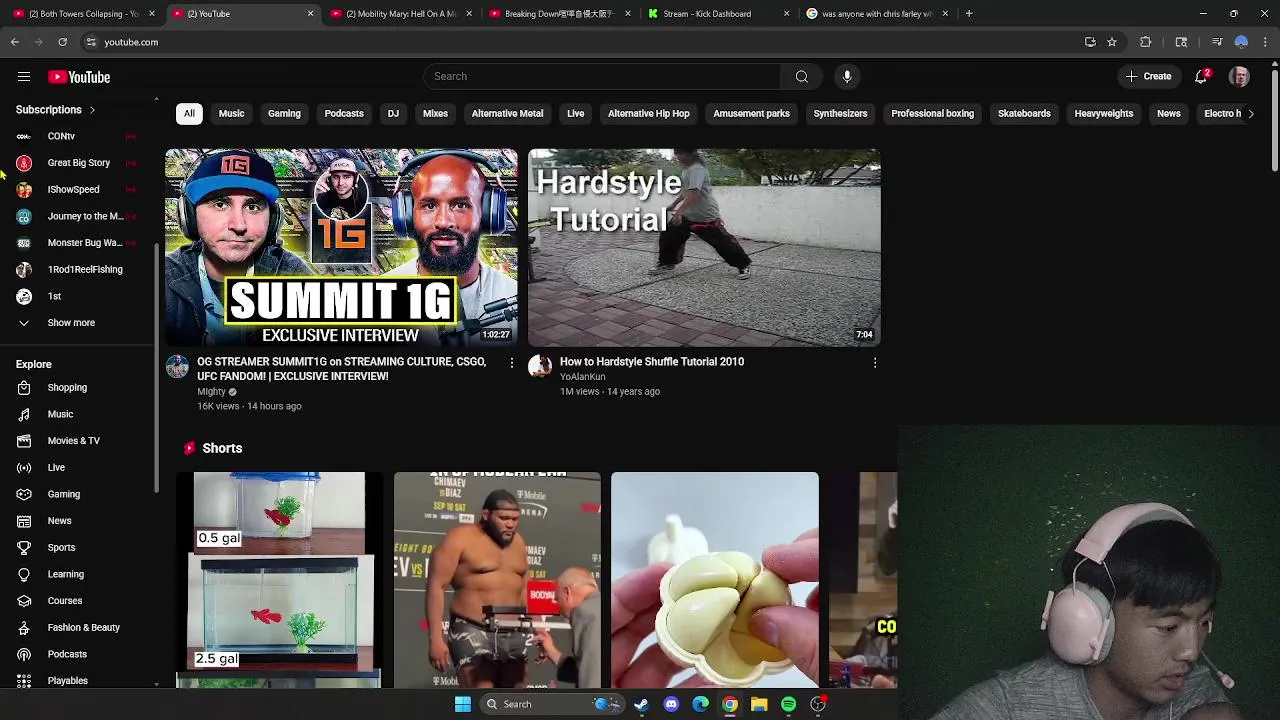Viewport: 1280px width, 720px height.
Task: Go back with the browser back arrow
Action: pos(15,42)
